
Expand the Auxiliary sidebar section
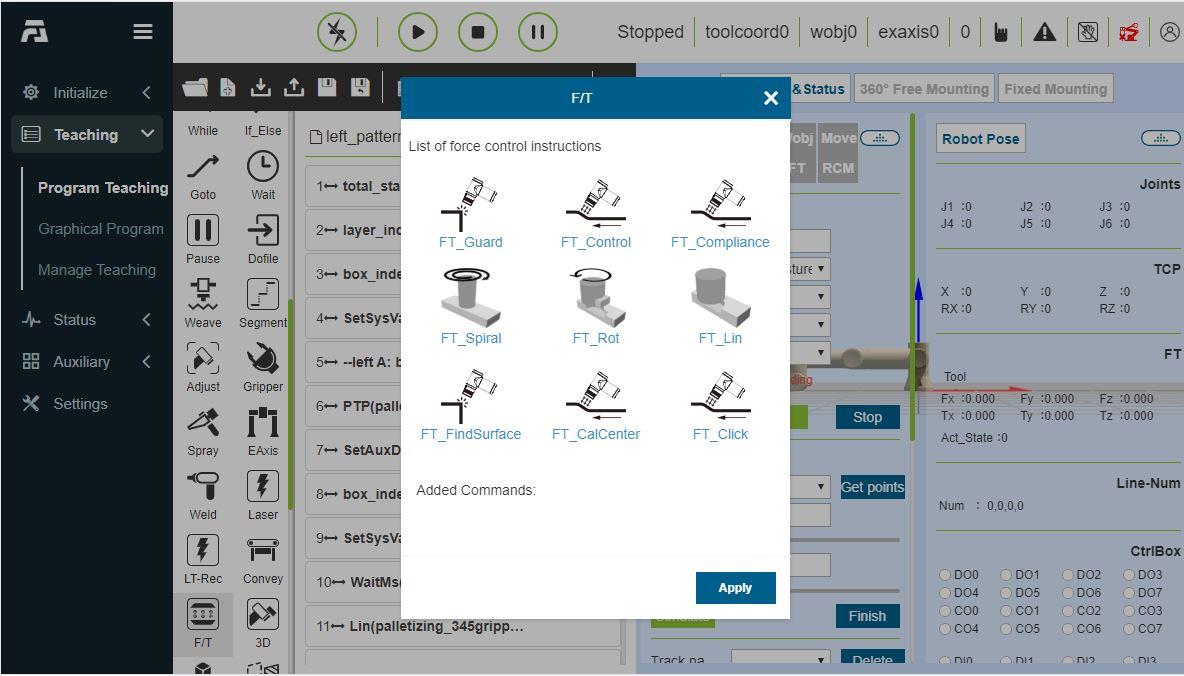pyautogui.click(x=87, y=362)
